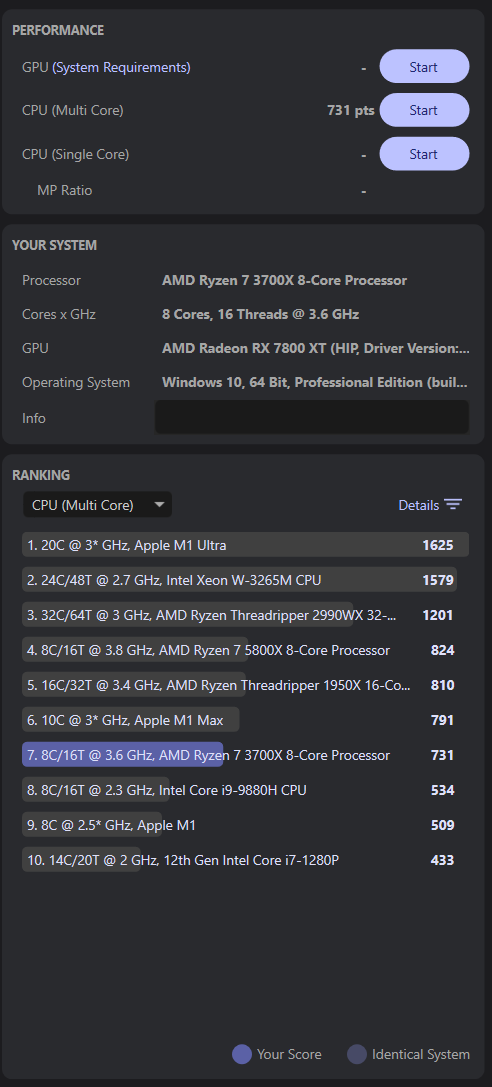Open the CPU (Multi Core) ranking dropdown

[x=97, y=505]
